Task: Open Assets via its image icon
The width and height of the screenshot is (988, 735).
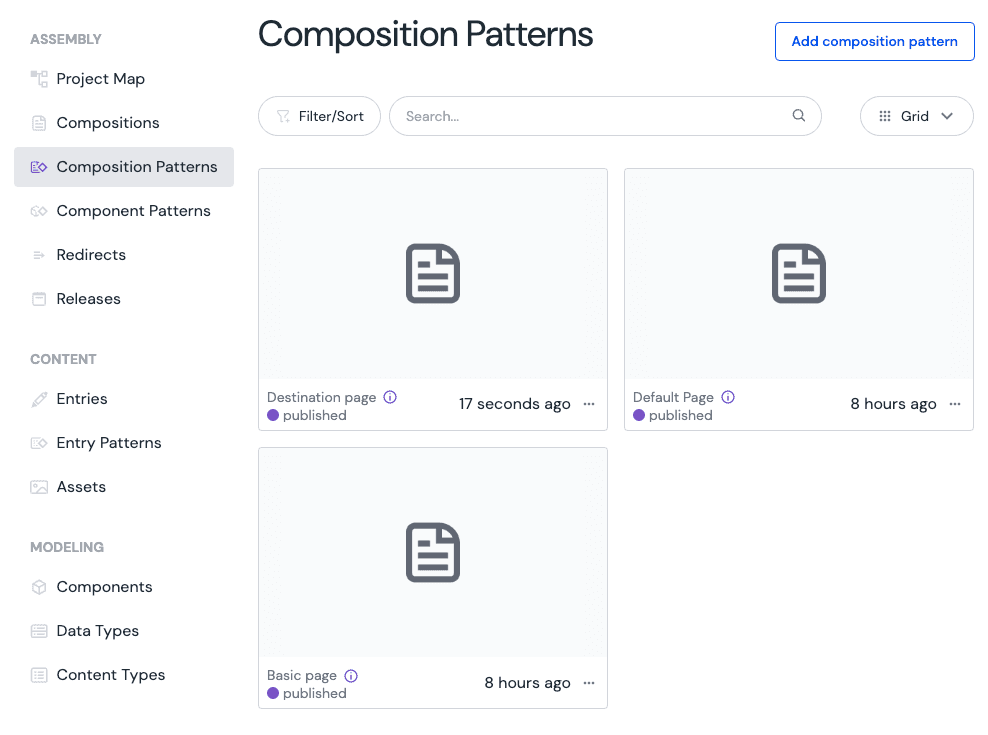Action: pyautogui.click(x=38, y=487)
